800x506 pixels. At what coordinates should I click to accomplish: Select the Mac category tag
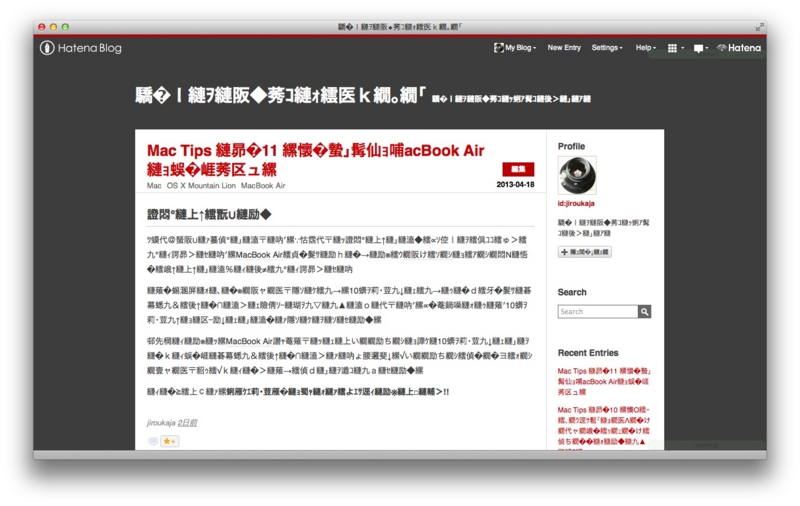click(154, 186)
